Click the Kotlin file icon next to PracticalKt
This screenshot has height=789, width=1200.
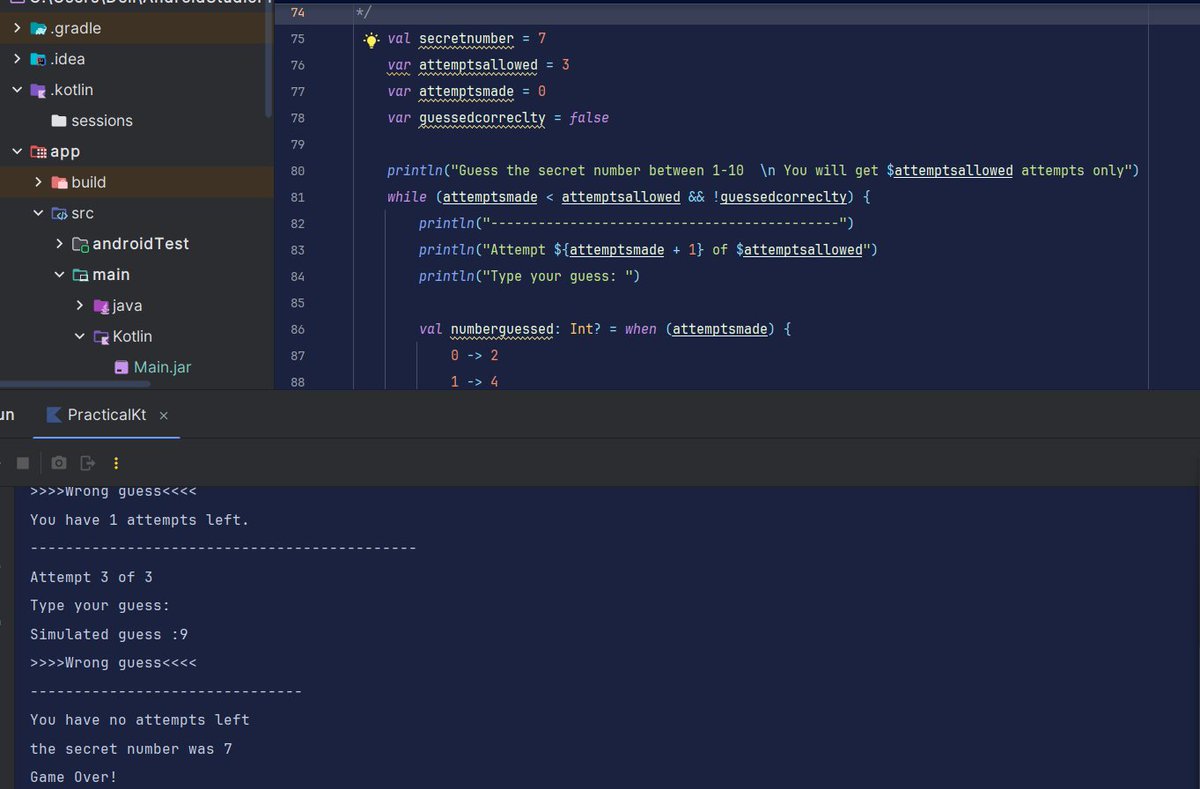[x=52, y=413]
